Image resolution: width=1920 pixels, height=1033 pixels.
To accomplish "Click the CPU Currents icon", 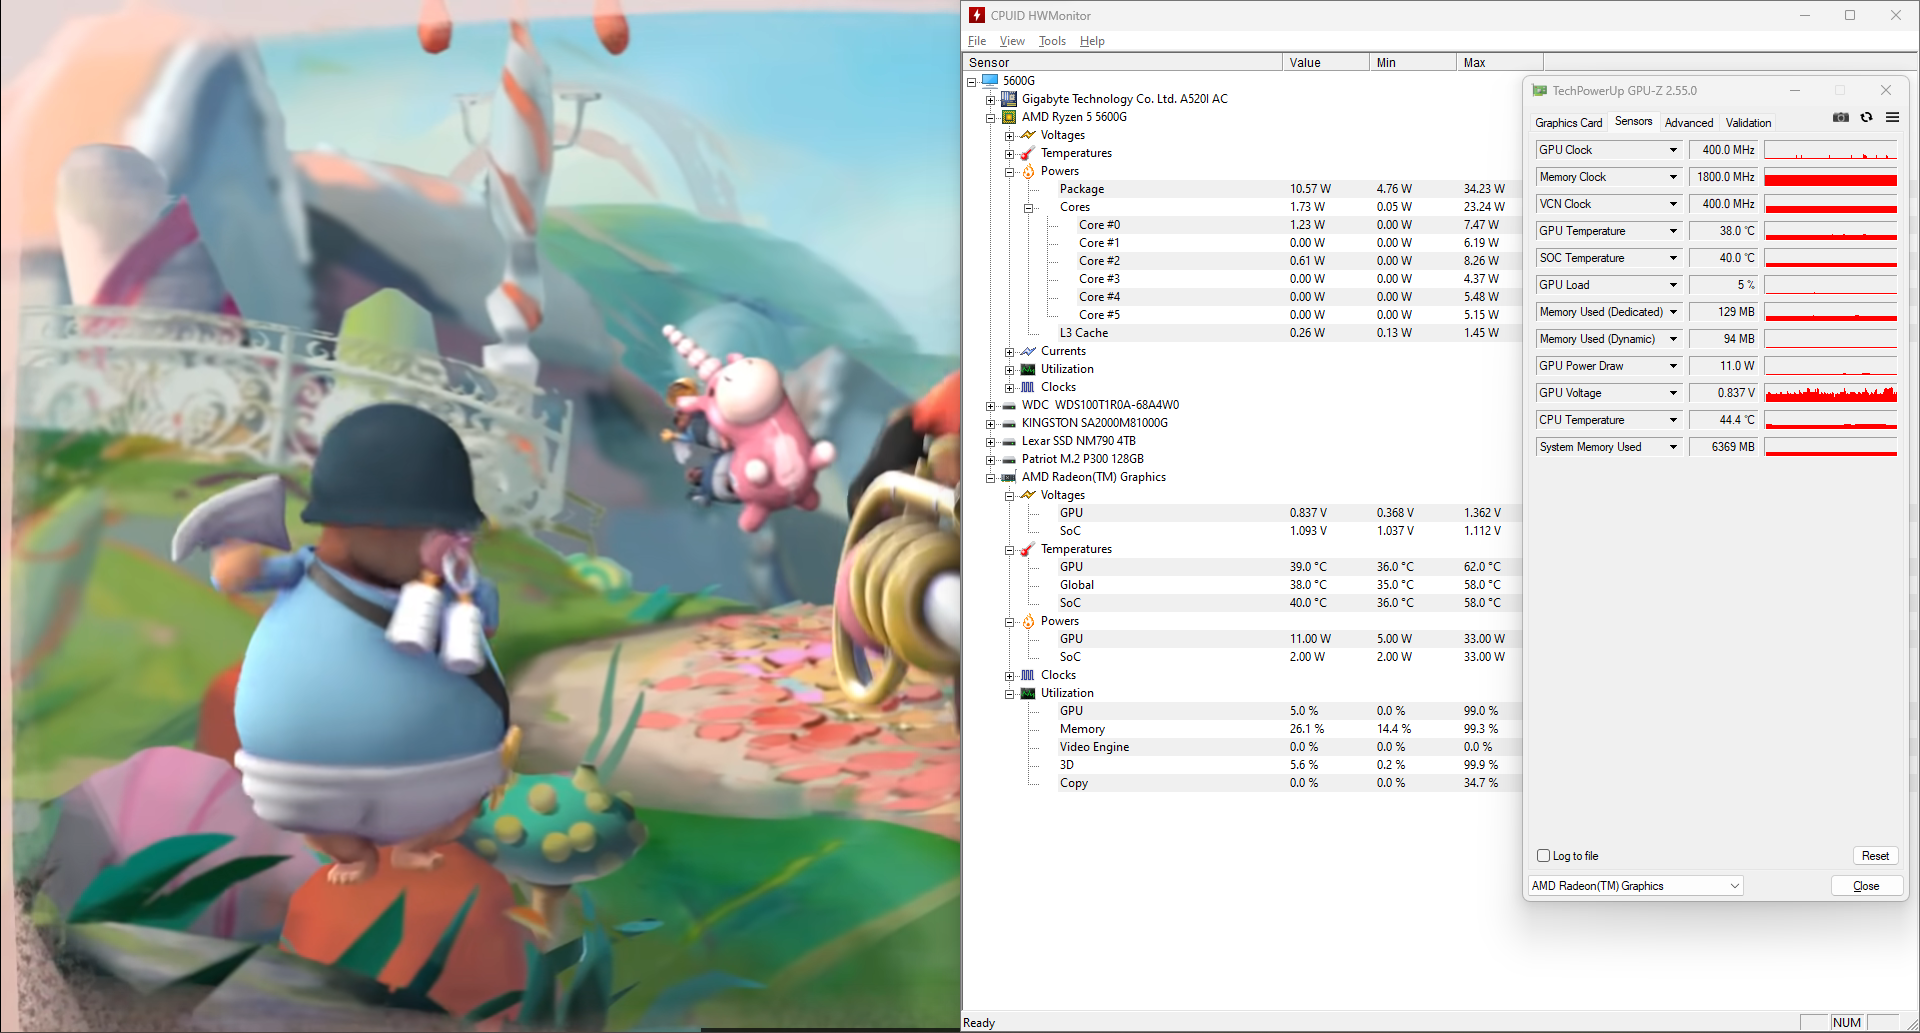I will coord(1028,351).
